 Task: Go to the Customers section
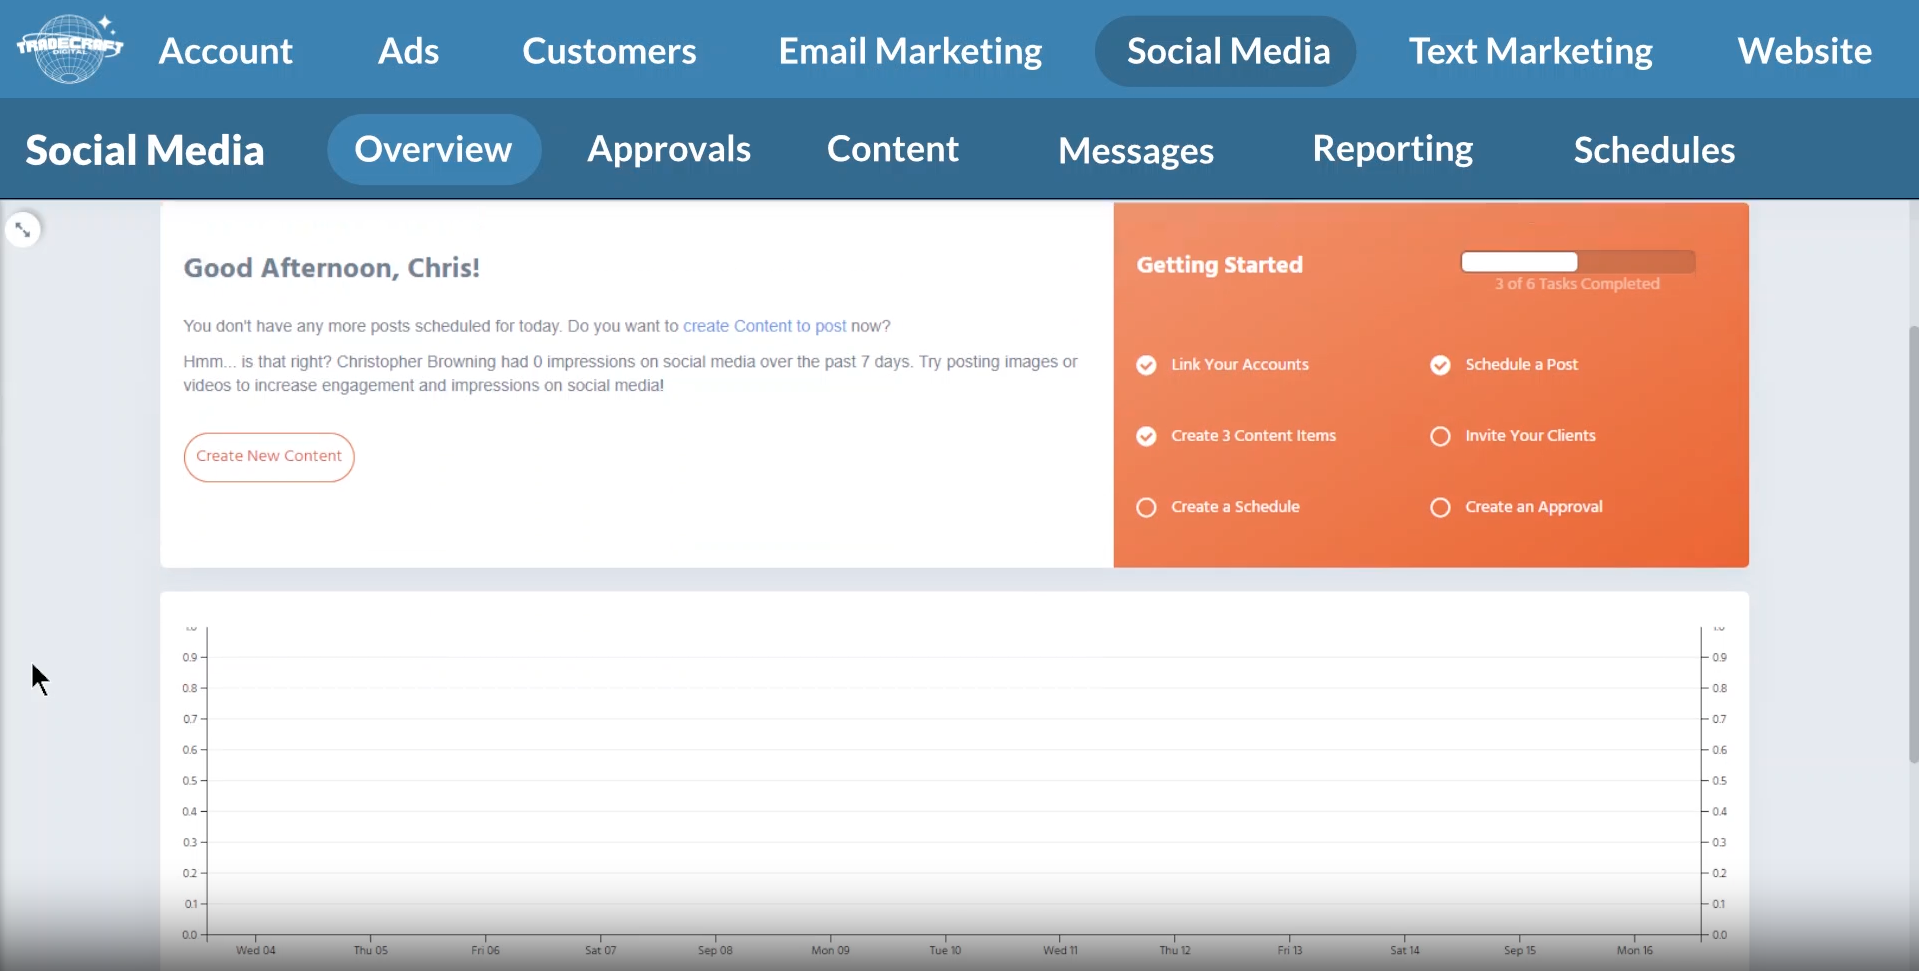tap(609, 51)
